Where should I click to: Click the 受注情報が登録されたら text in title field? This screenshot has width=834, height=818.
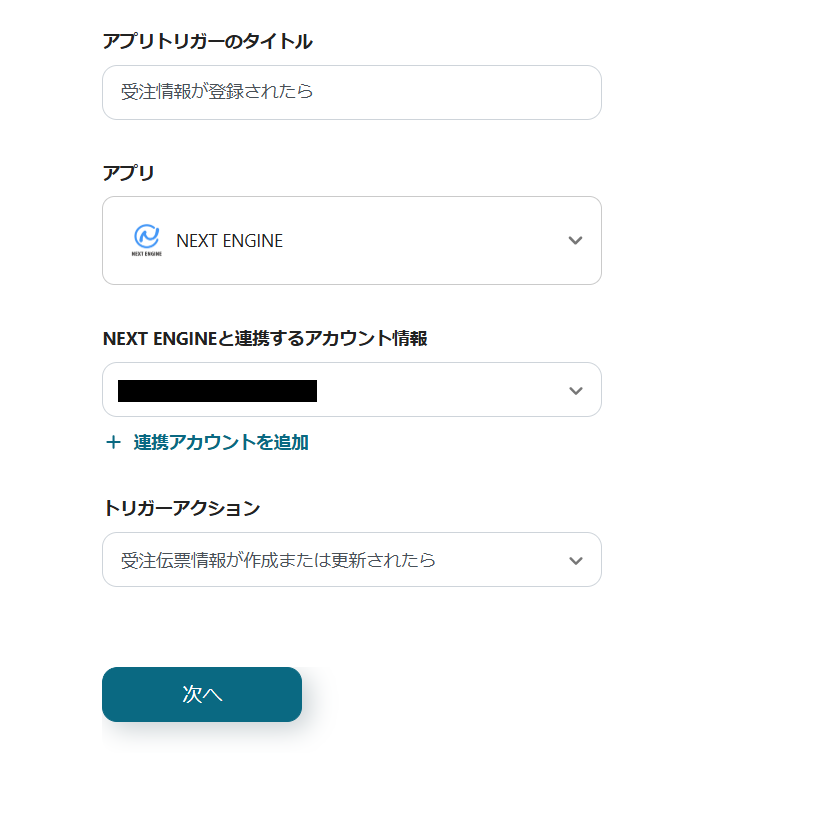(x=217, y=92)
